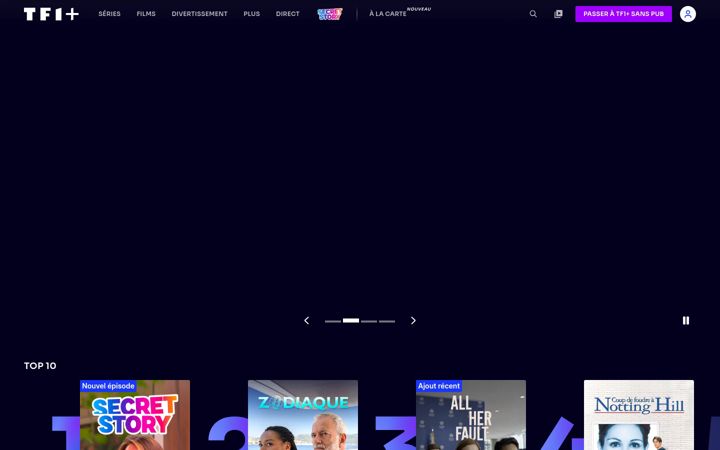Select the active second carousel indicator
Viewport: 720px width, 450px height.
tap(351, 321)
